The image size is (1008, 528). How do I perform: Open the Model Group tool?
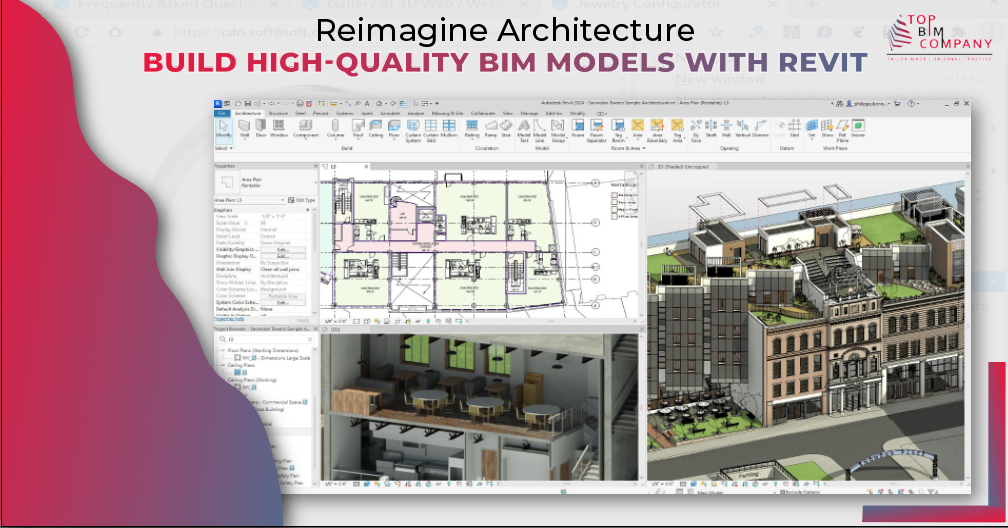[x=557, y=131]
